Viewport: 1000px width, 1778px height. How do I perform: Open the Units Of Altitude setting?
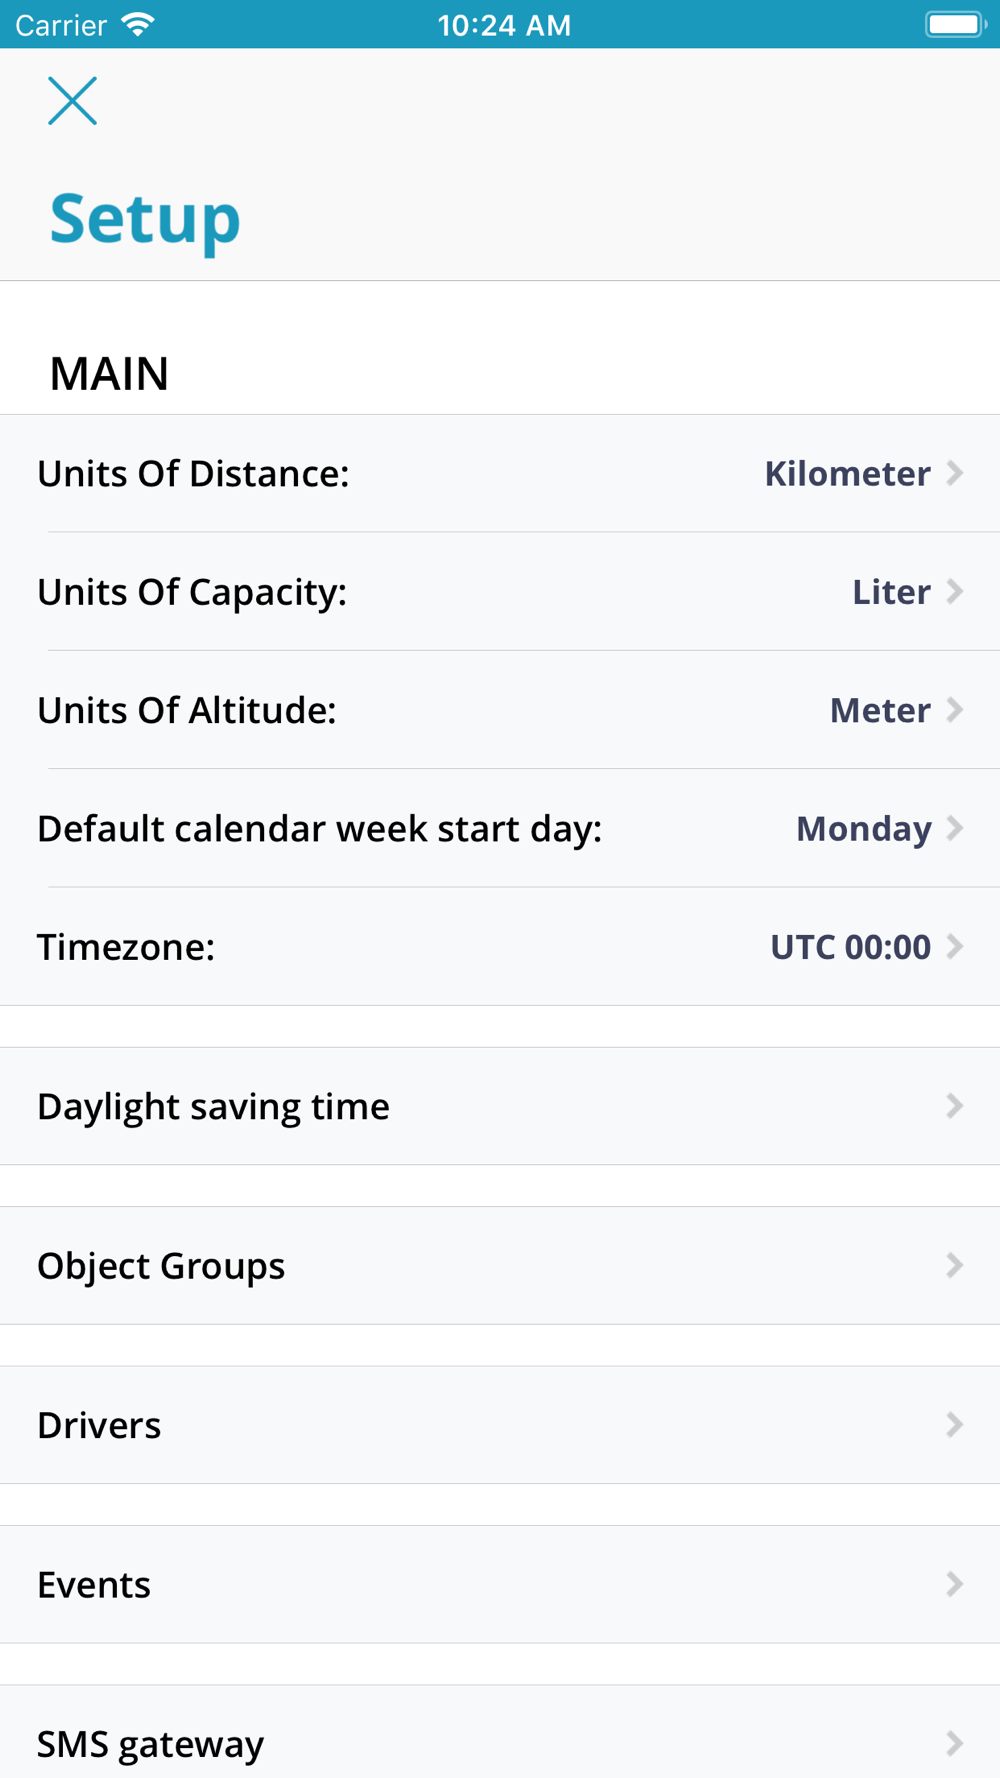click(187, 710)
